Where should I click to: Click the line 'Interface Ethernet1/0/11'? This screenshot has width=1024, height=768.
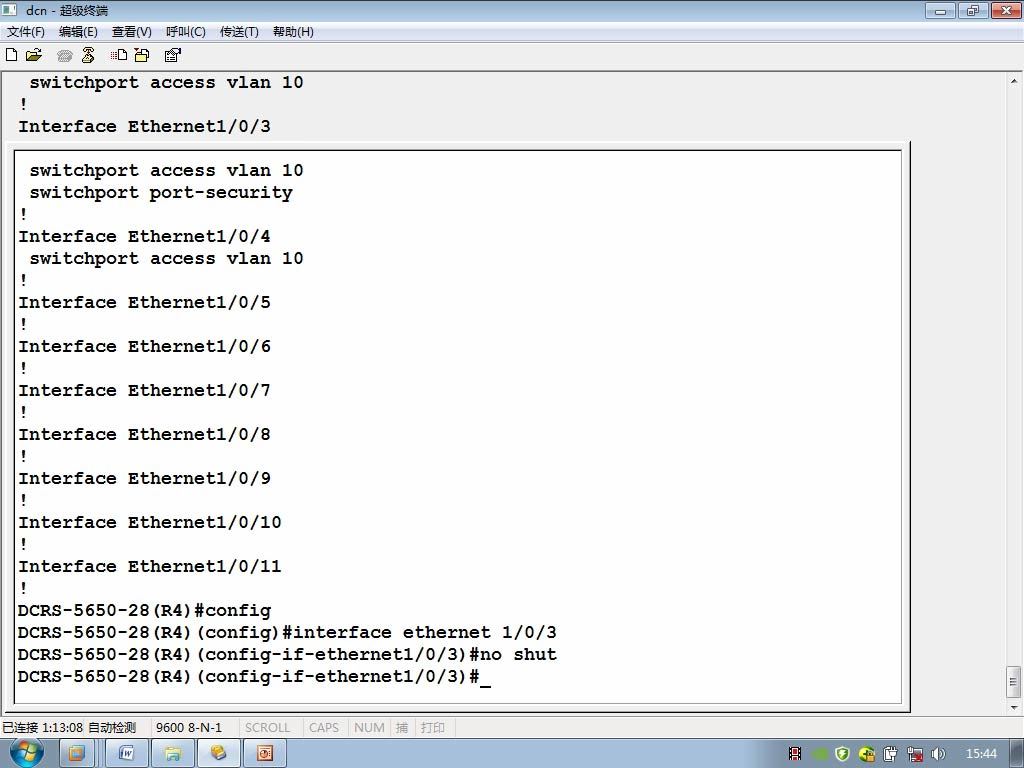click(x=150, y=566)
